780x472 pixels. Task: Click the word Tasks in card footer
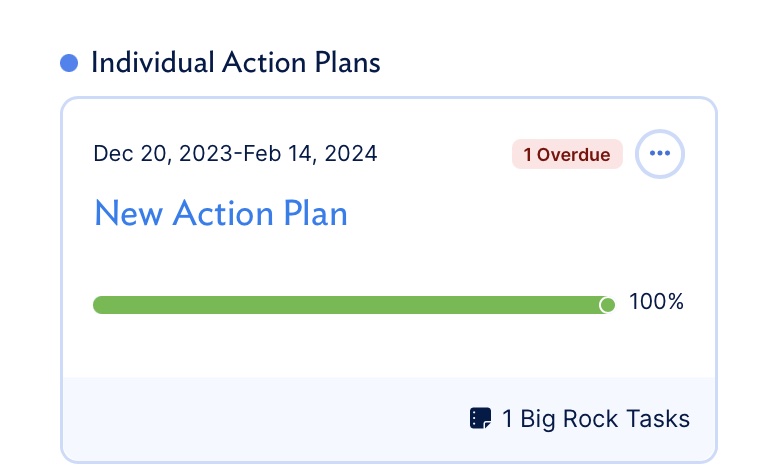pyautogui.click(x=659, y=418)
